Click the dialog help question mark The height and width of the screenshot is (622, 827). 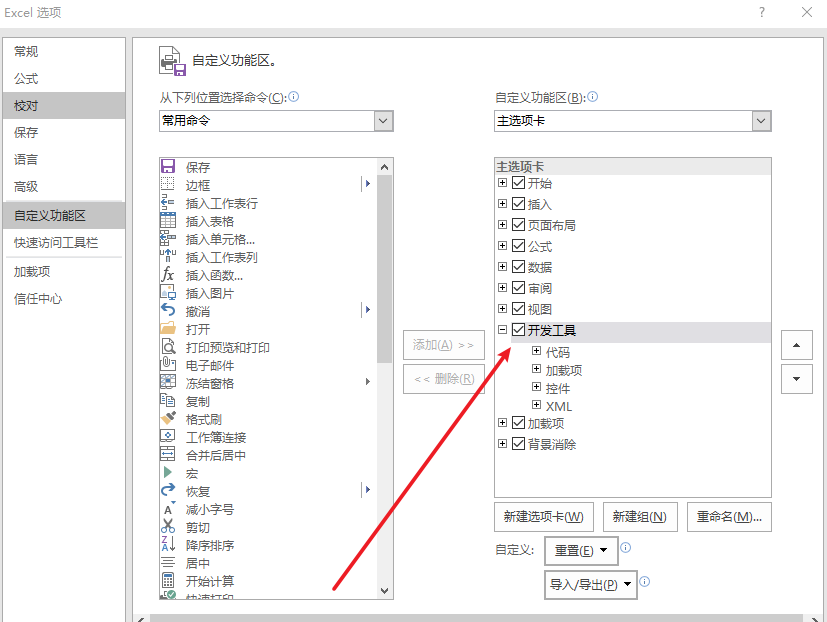pos(762,12)
